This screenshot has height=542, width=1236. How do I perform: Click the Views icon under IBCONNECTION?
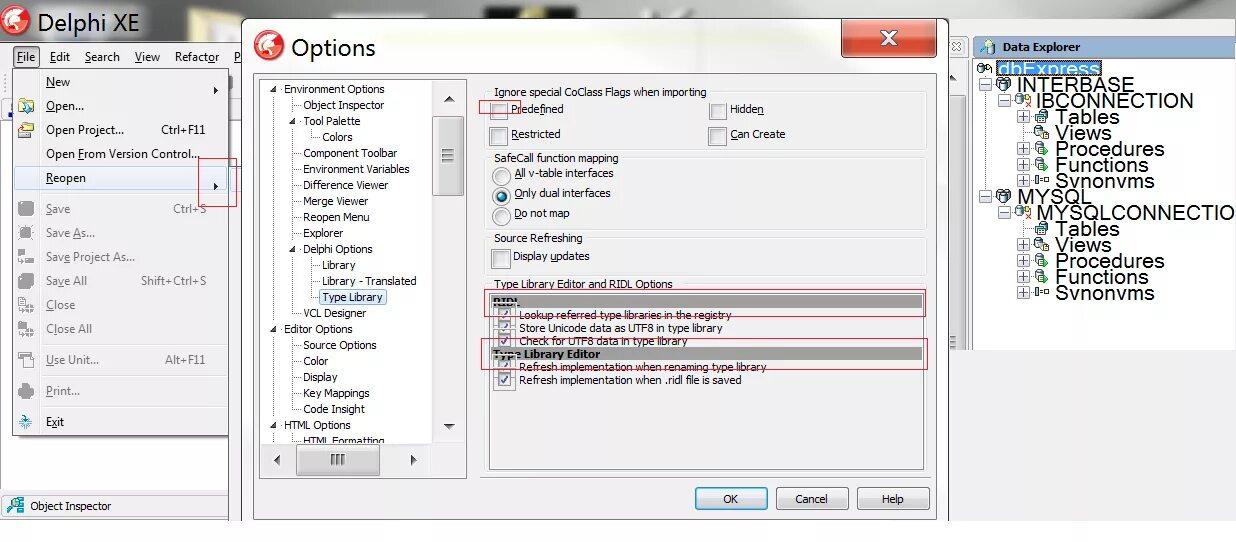pyautogui.click(x=1041, y=133)
